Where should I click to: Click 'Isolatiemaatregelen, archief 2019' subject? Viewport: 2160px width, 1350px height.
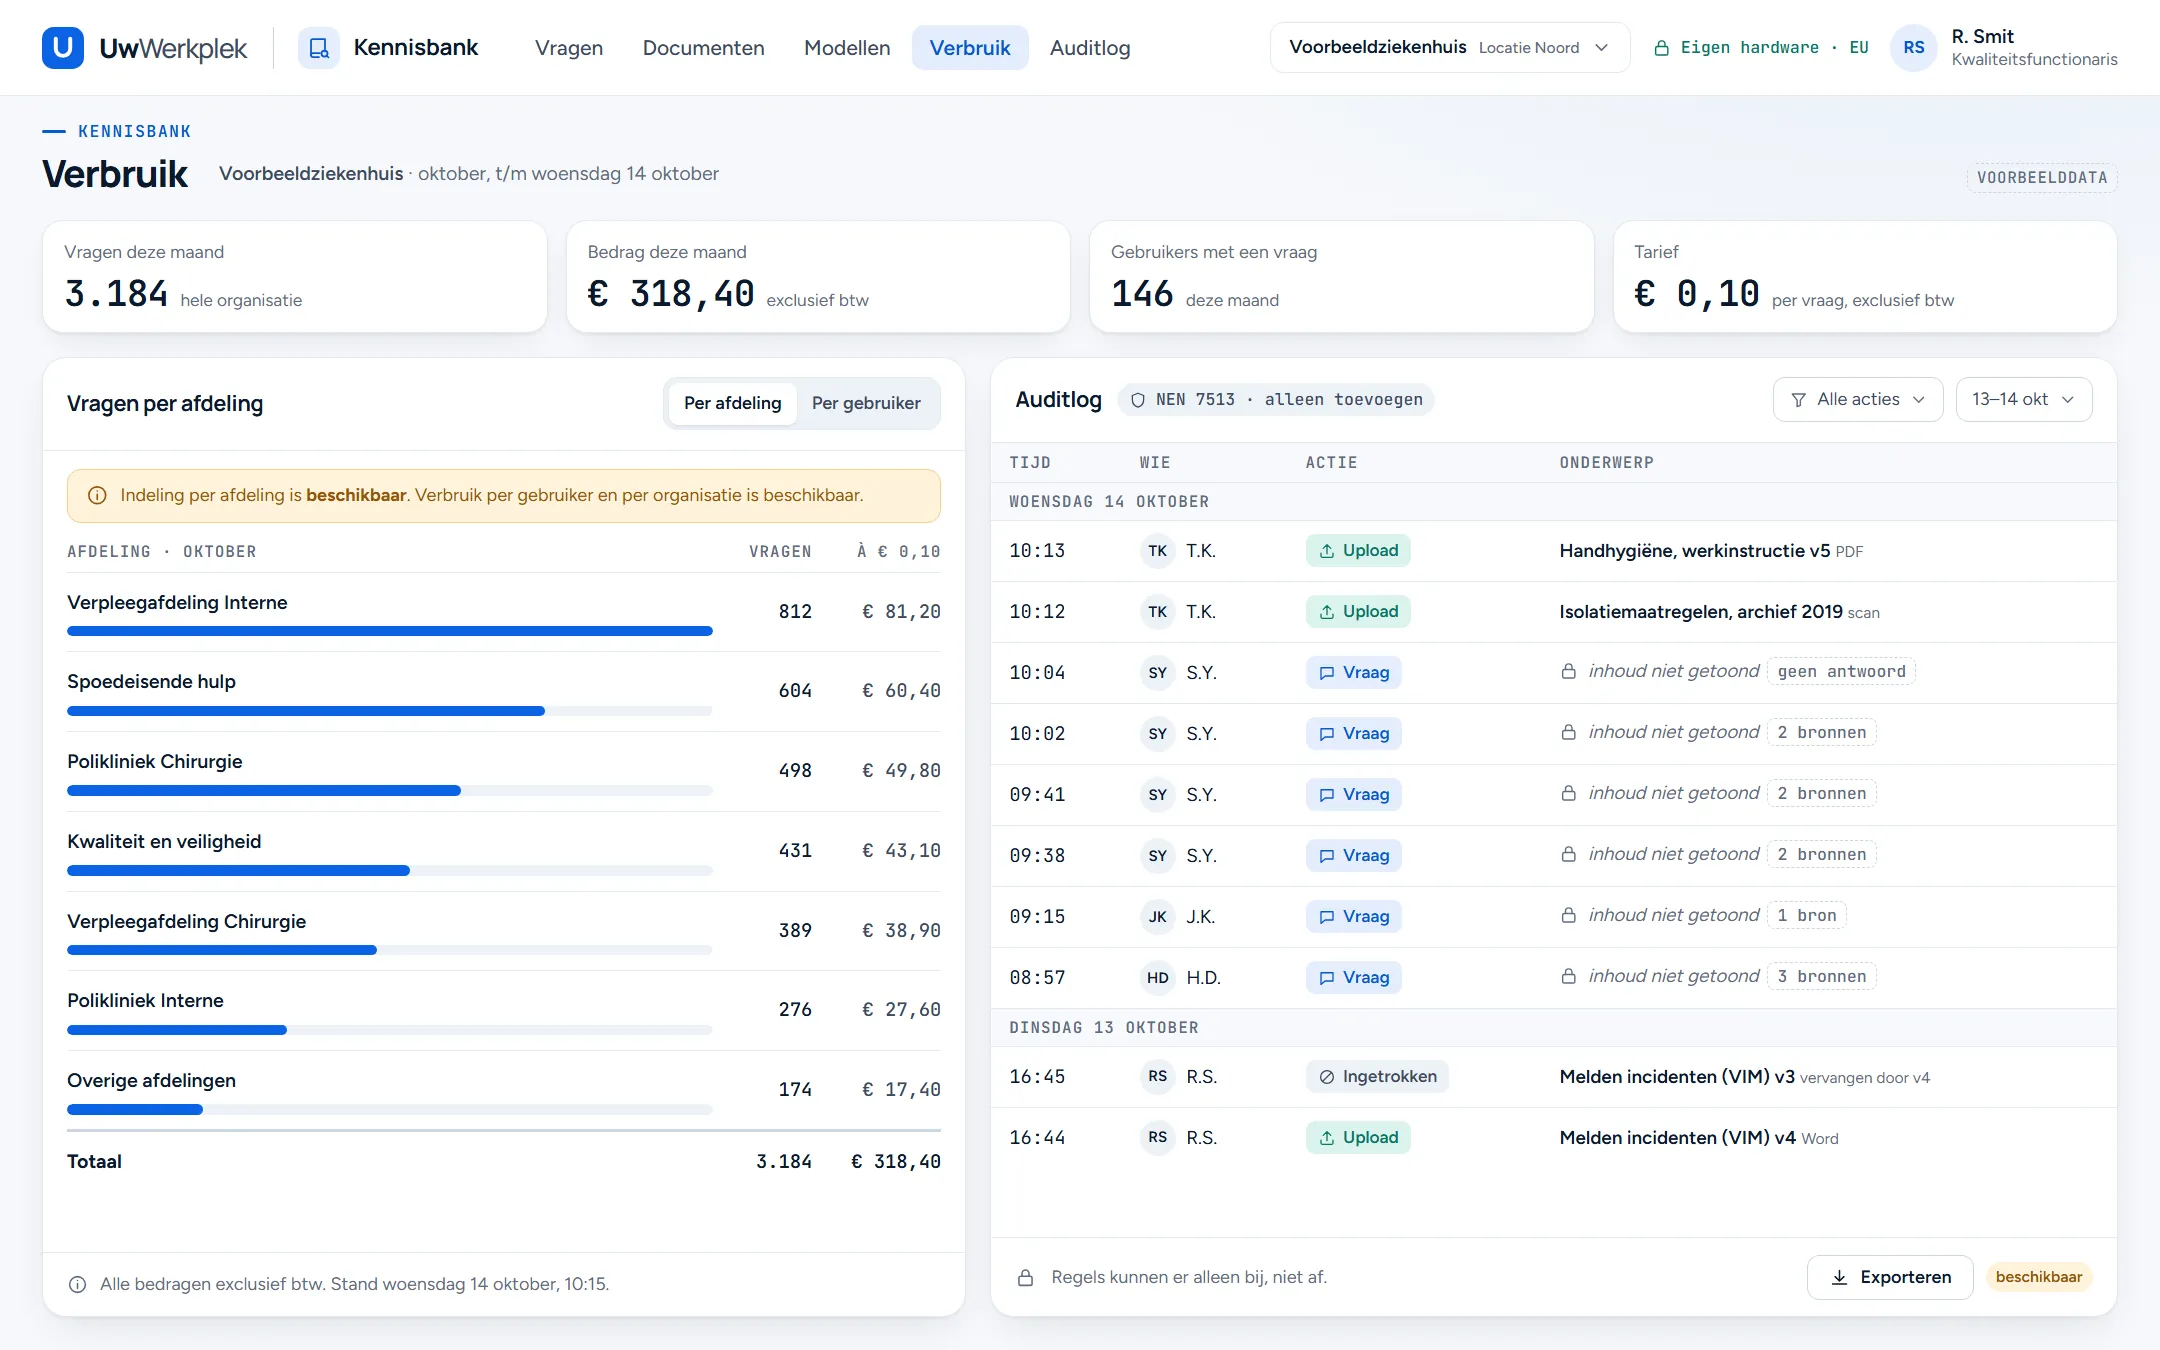1700,612
